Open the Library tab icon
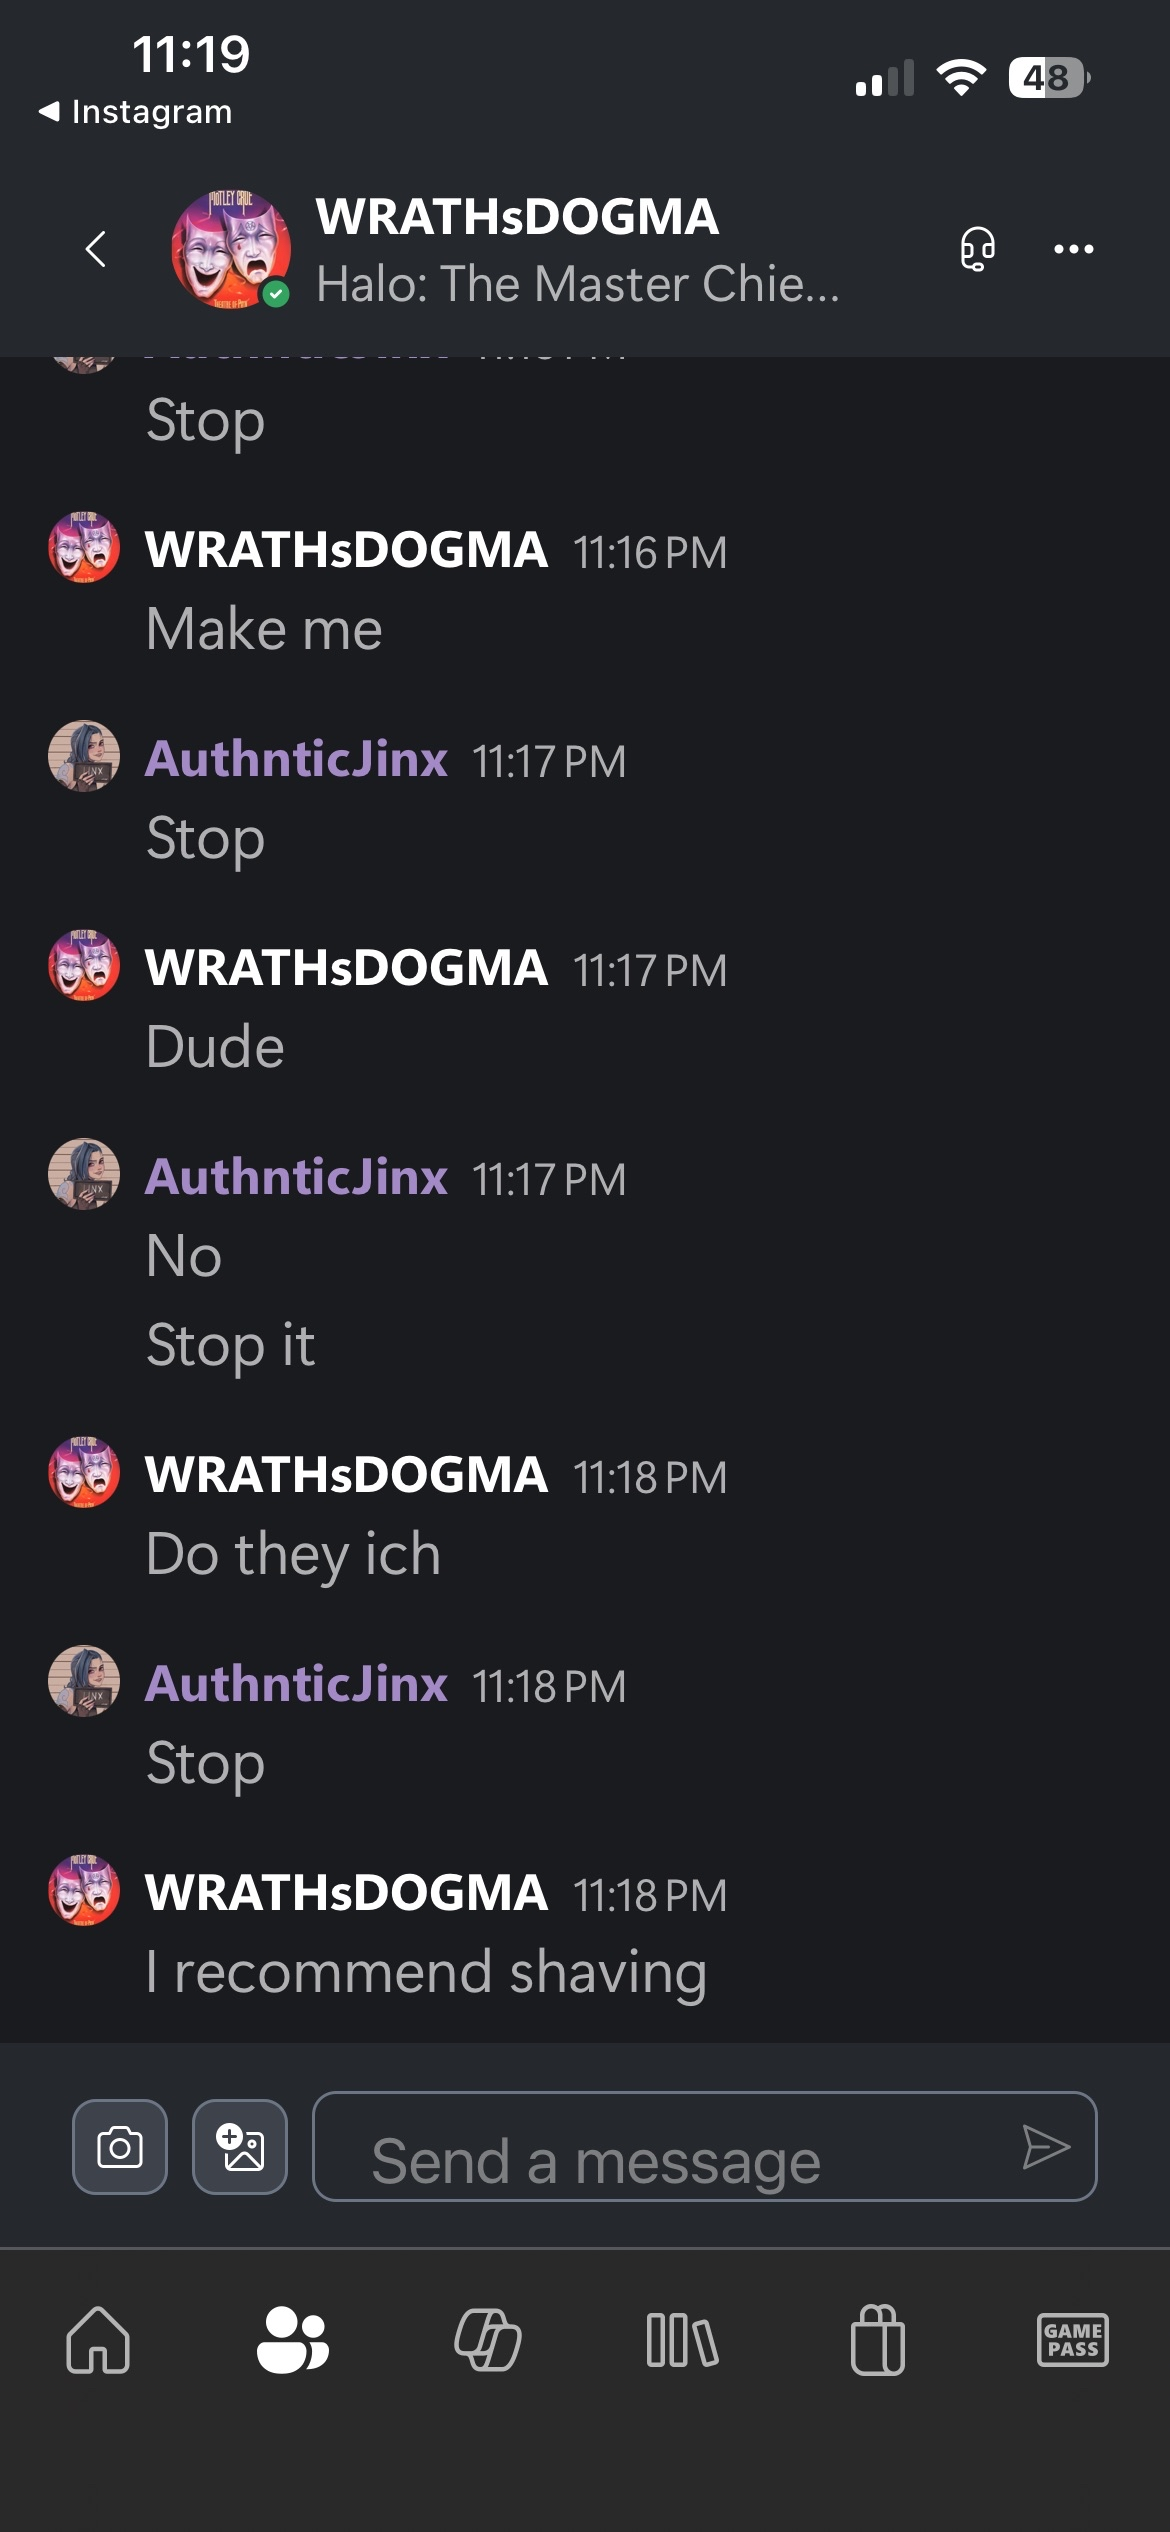 [x=682, y=2340]
